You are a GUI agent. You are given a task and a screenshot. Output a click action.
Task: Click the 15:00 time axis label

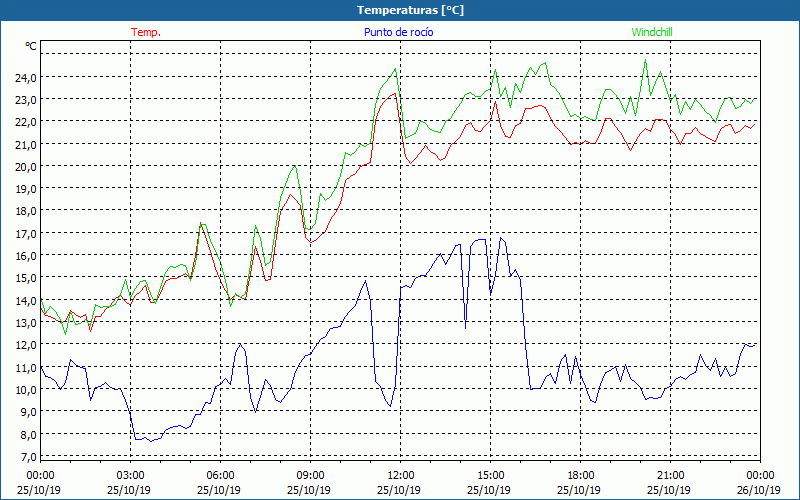point(490,476)
